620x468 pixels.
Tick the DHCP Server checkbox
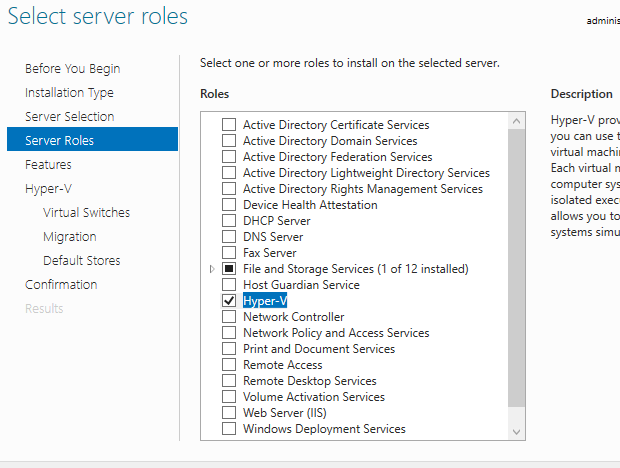(x=229, y=221)
